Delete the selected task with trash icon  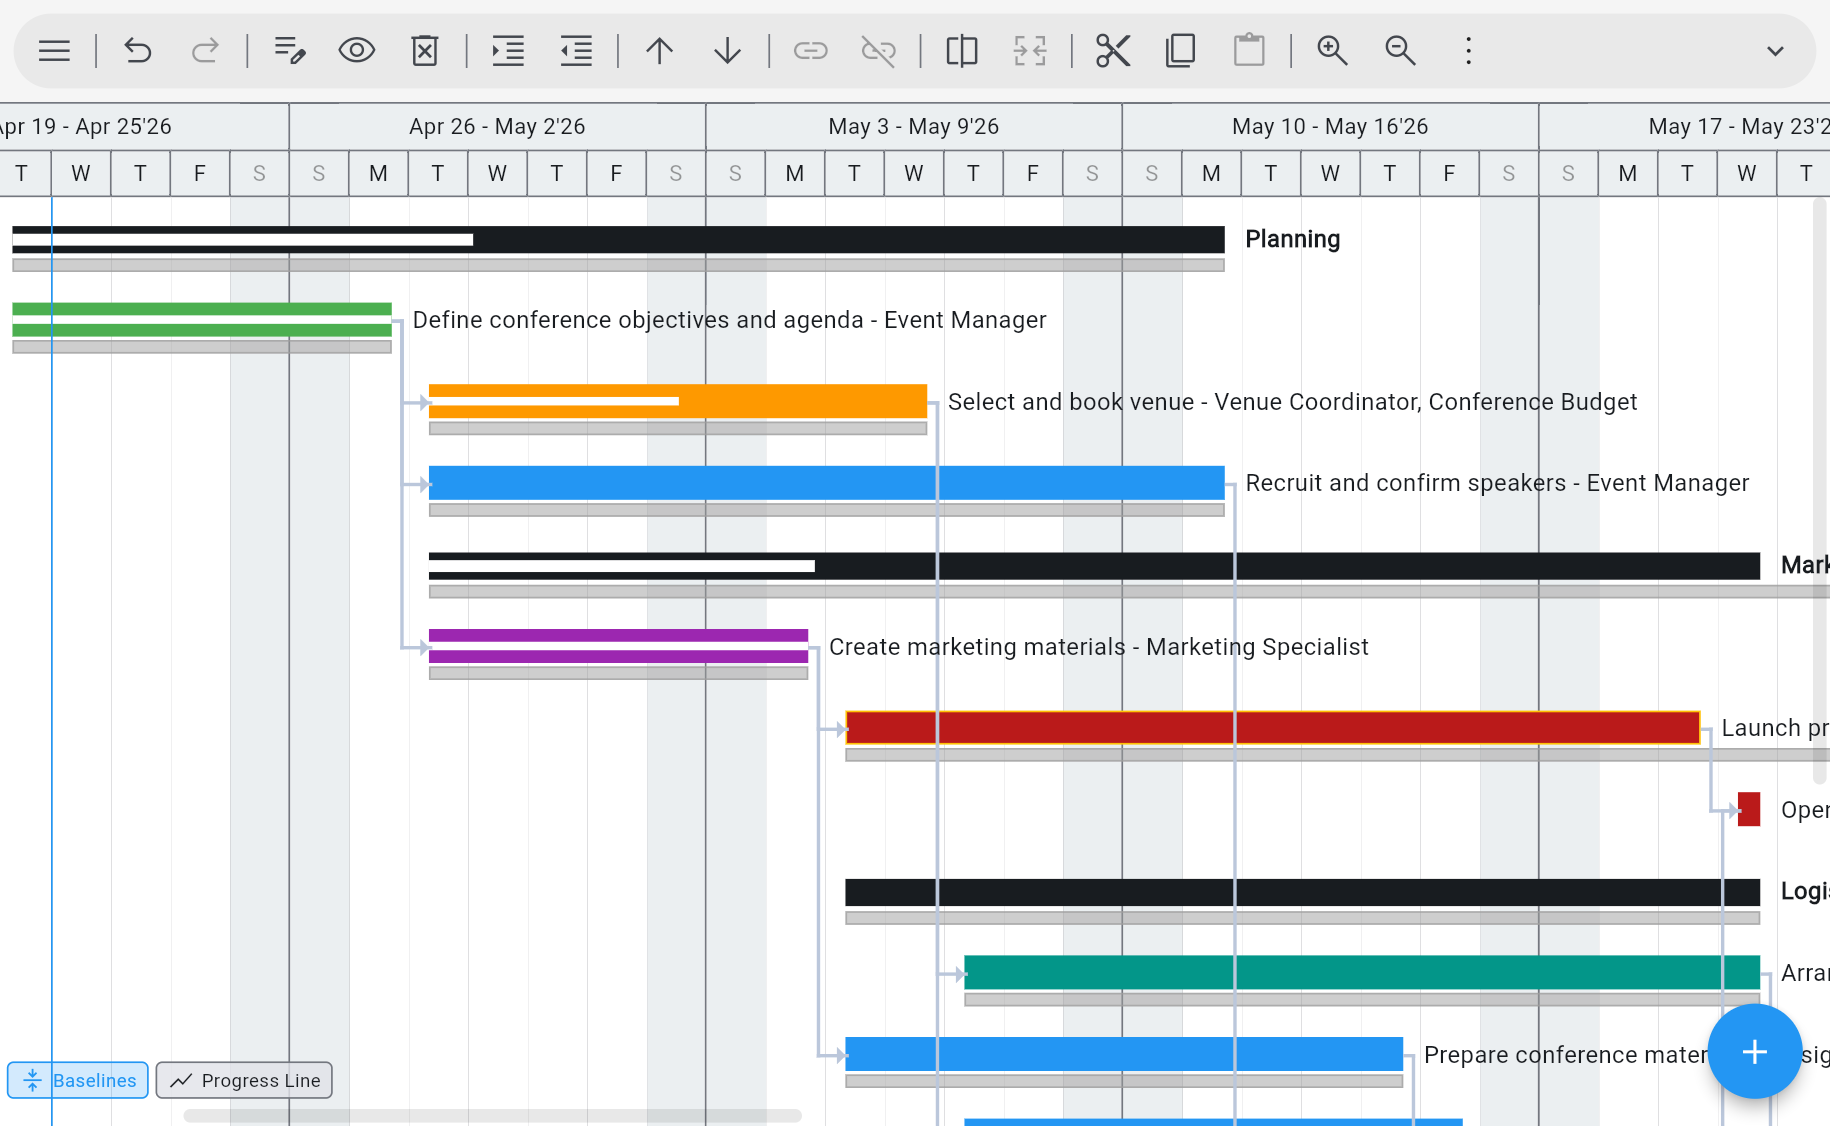coord(424,50)
